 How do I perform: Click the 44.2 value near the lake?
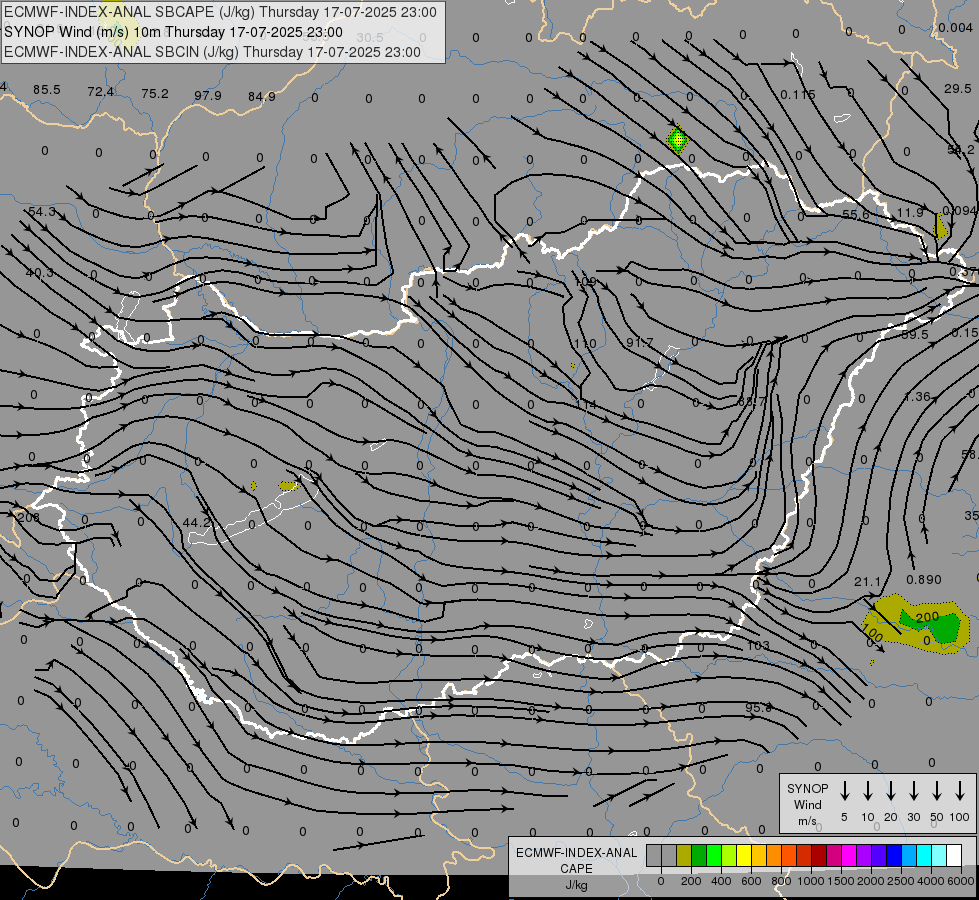coord(197,522)
